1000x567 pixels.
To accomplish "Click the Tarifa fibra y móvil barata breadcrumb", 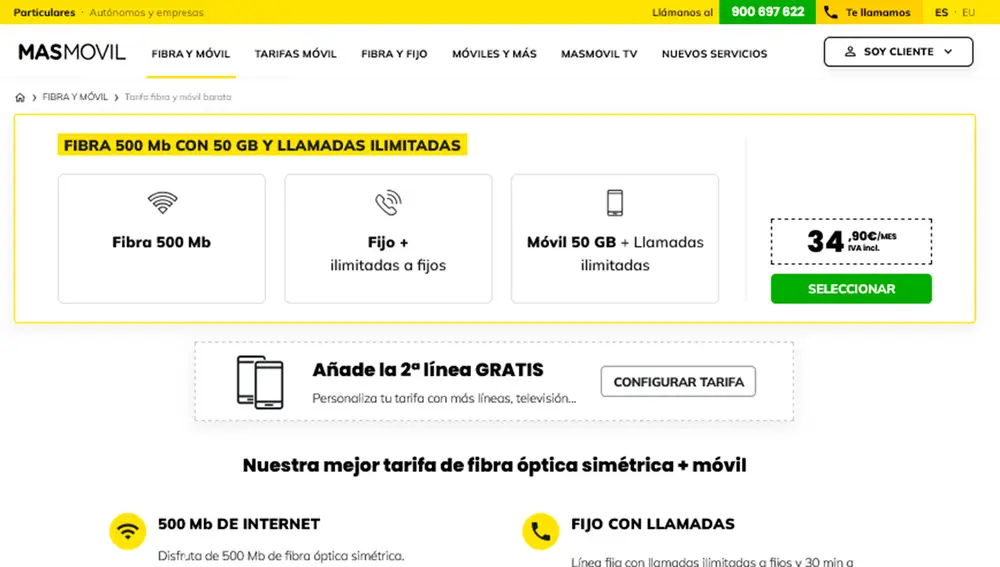I will [x=178, y=97].
